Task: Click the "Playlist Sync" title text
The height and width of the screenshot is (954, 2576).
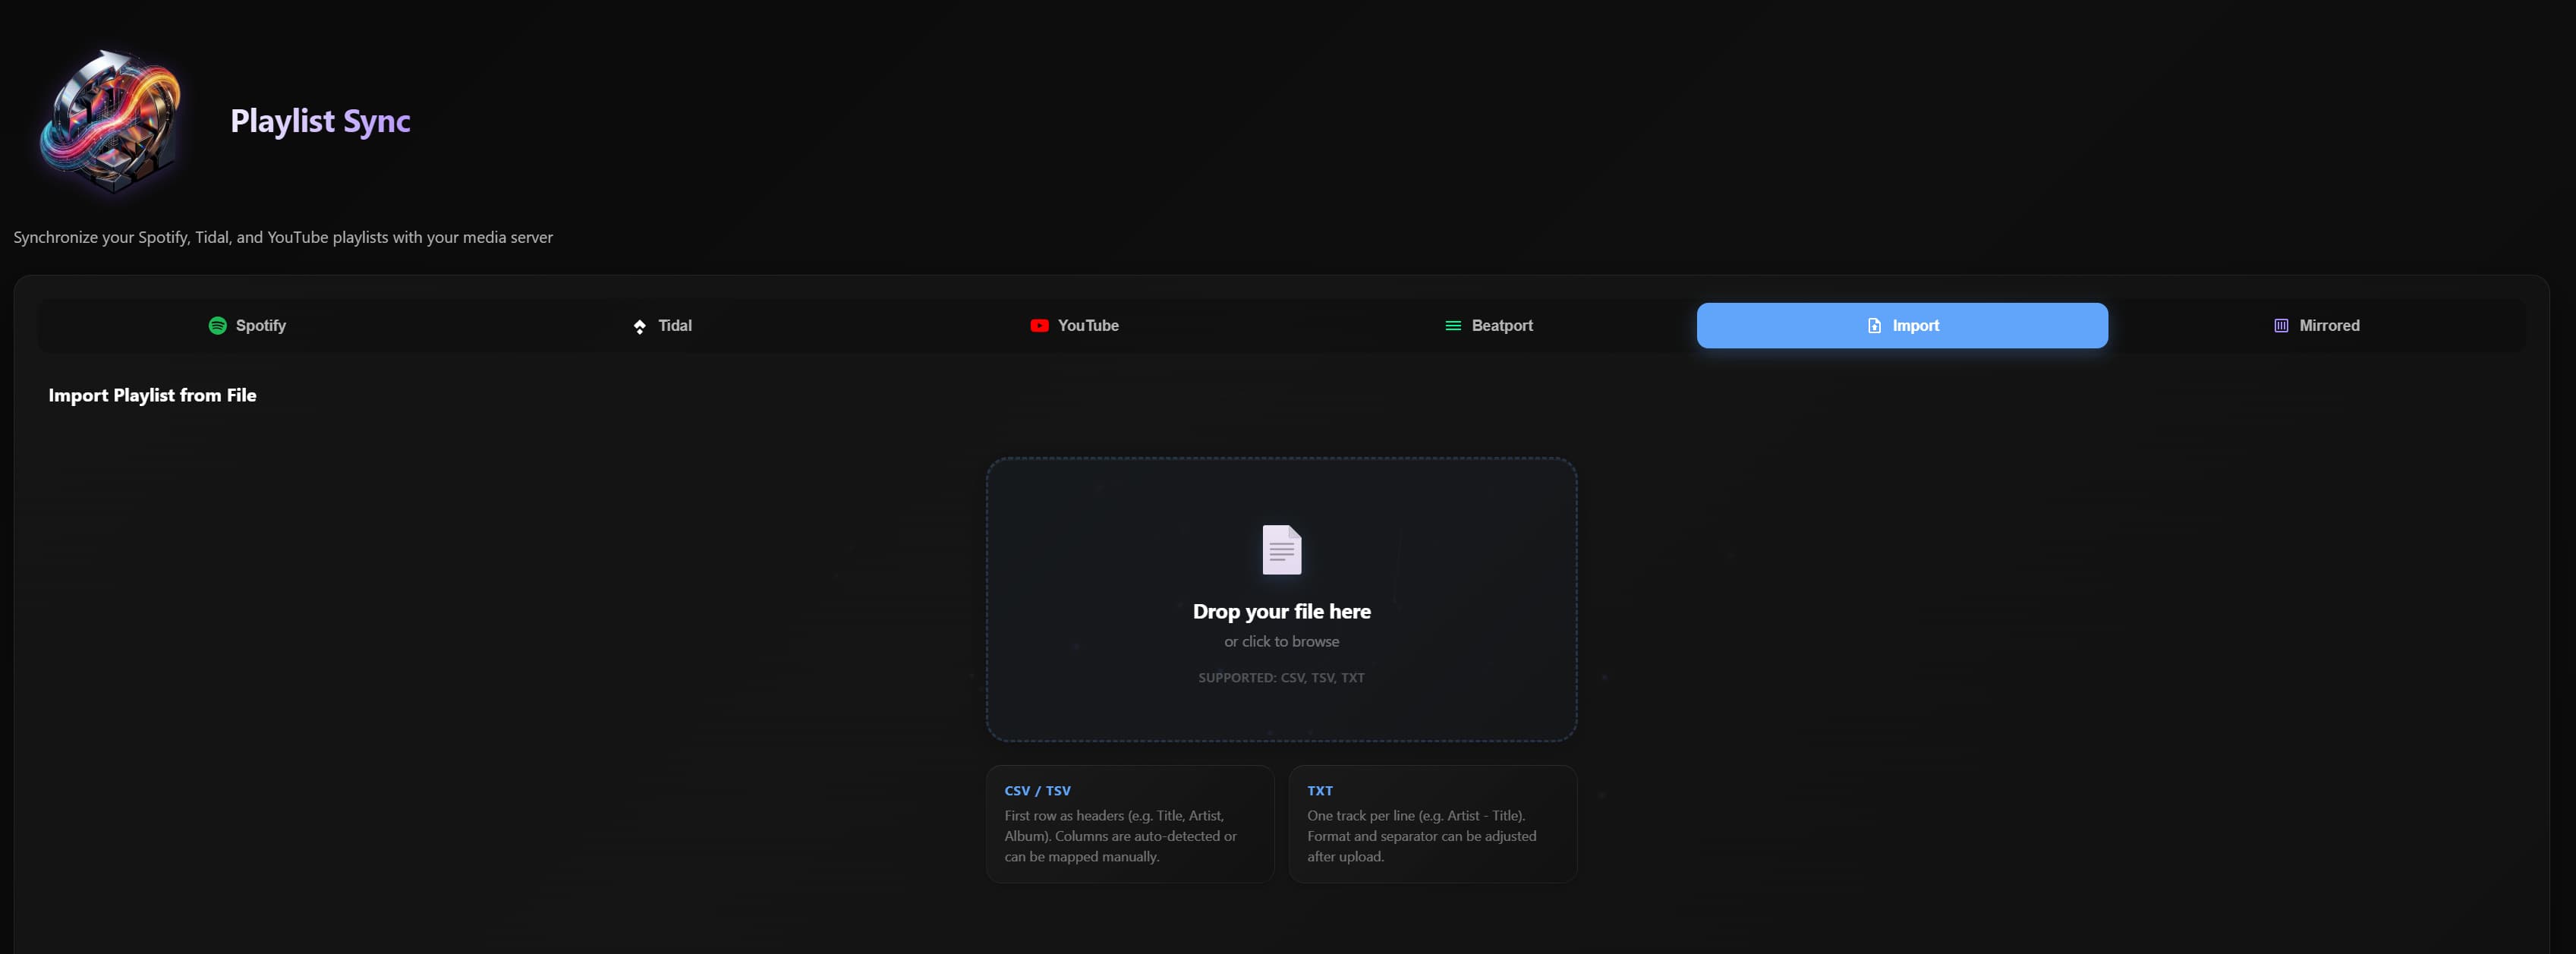Action: coord(320,121)
